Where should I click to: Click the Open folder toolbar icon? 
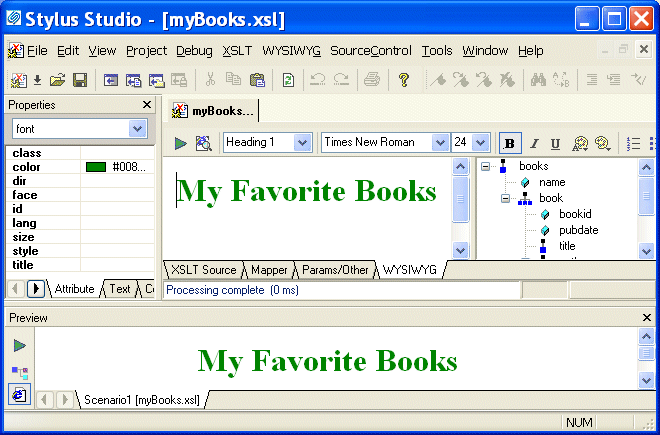[x=58, y=80]
